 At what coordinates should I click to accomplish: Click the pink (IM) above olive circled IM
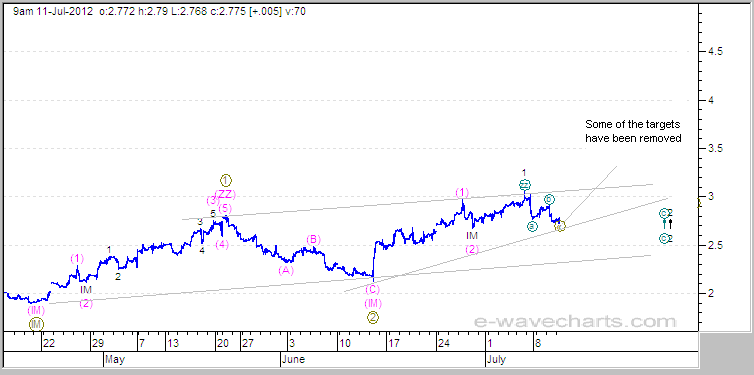tap(36, 310)
